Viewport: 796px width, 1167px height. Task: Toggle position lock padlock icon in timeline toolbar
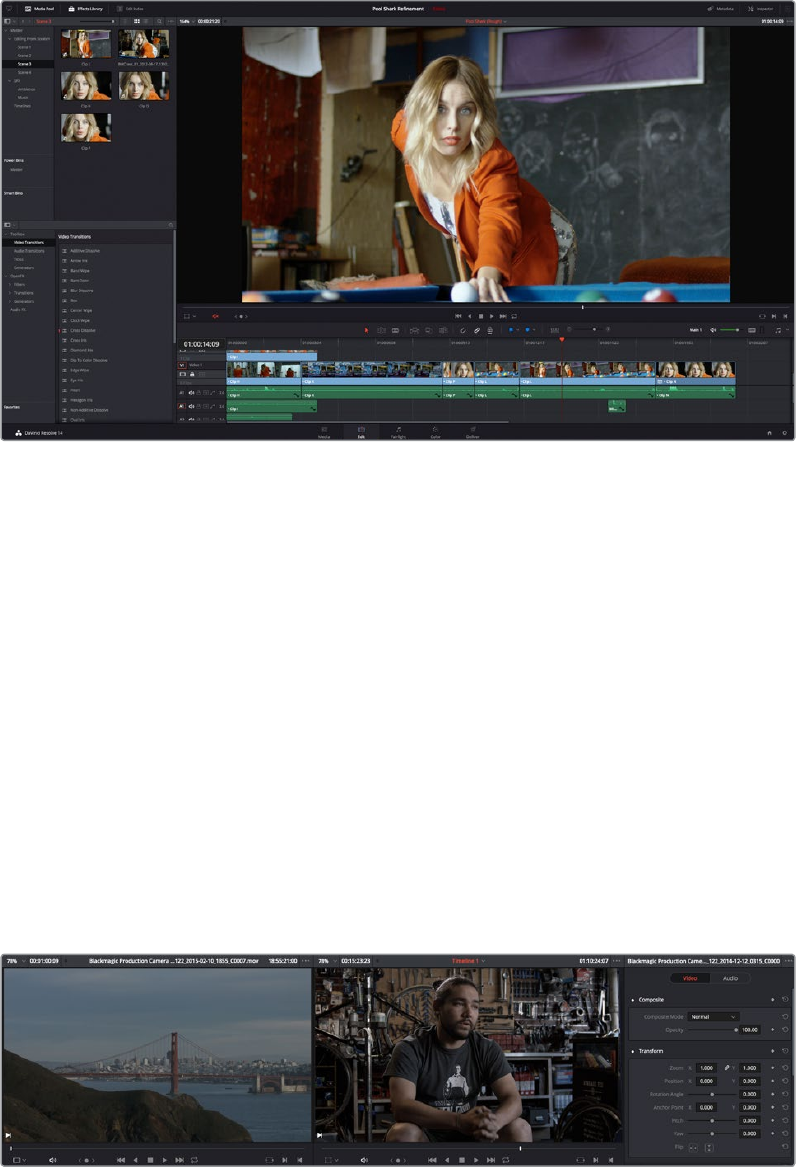(490, 330)
